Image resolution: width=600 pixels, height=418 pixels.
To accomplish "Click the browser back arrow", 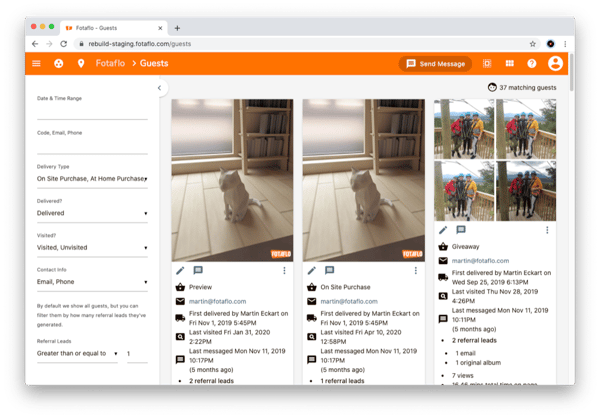I will [35, 44].
